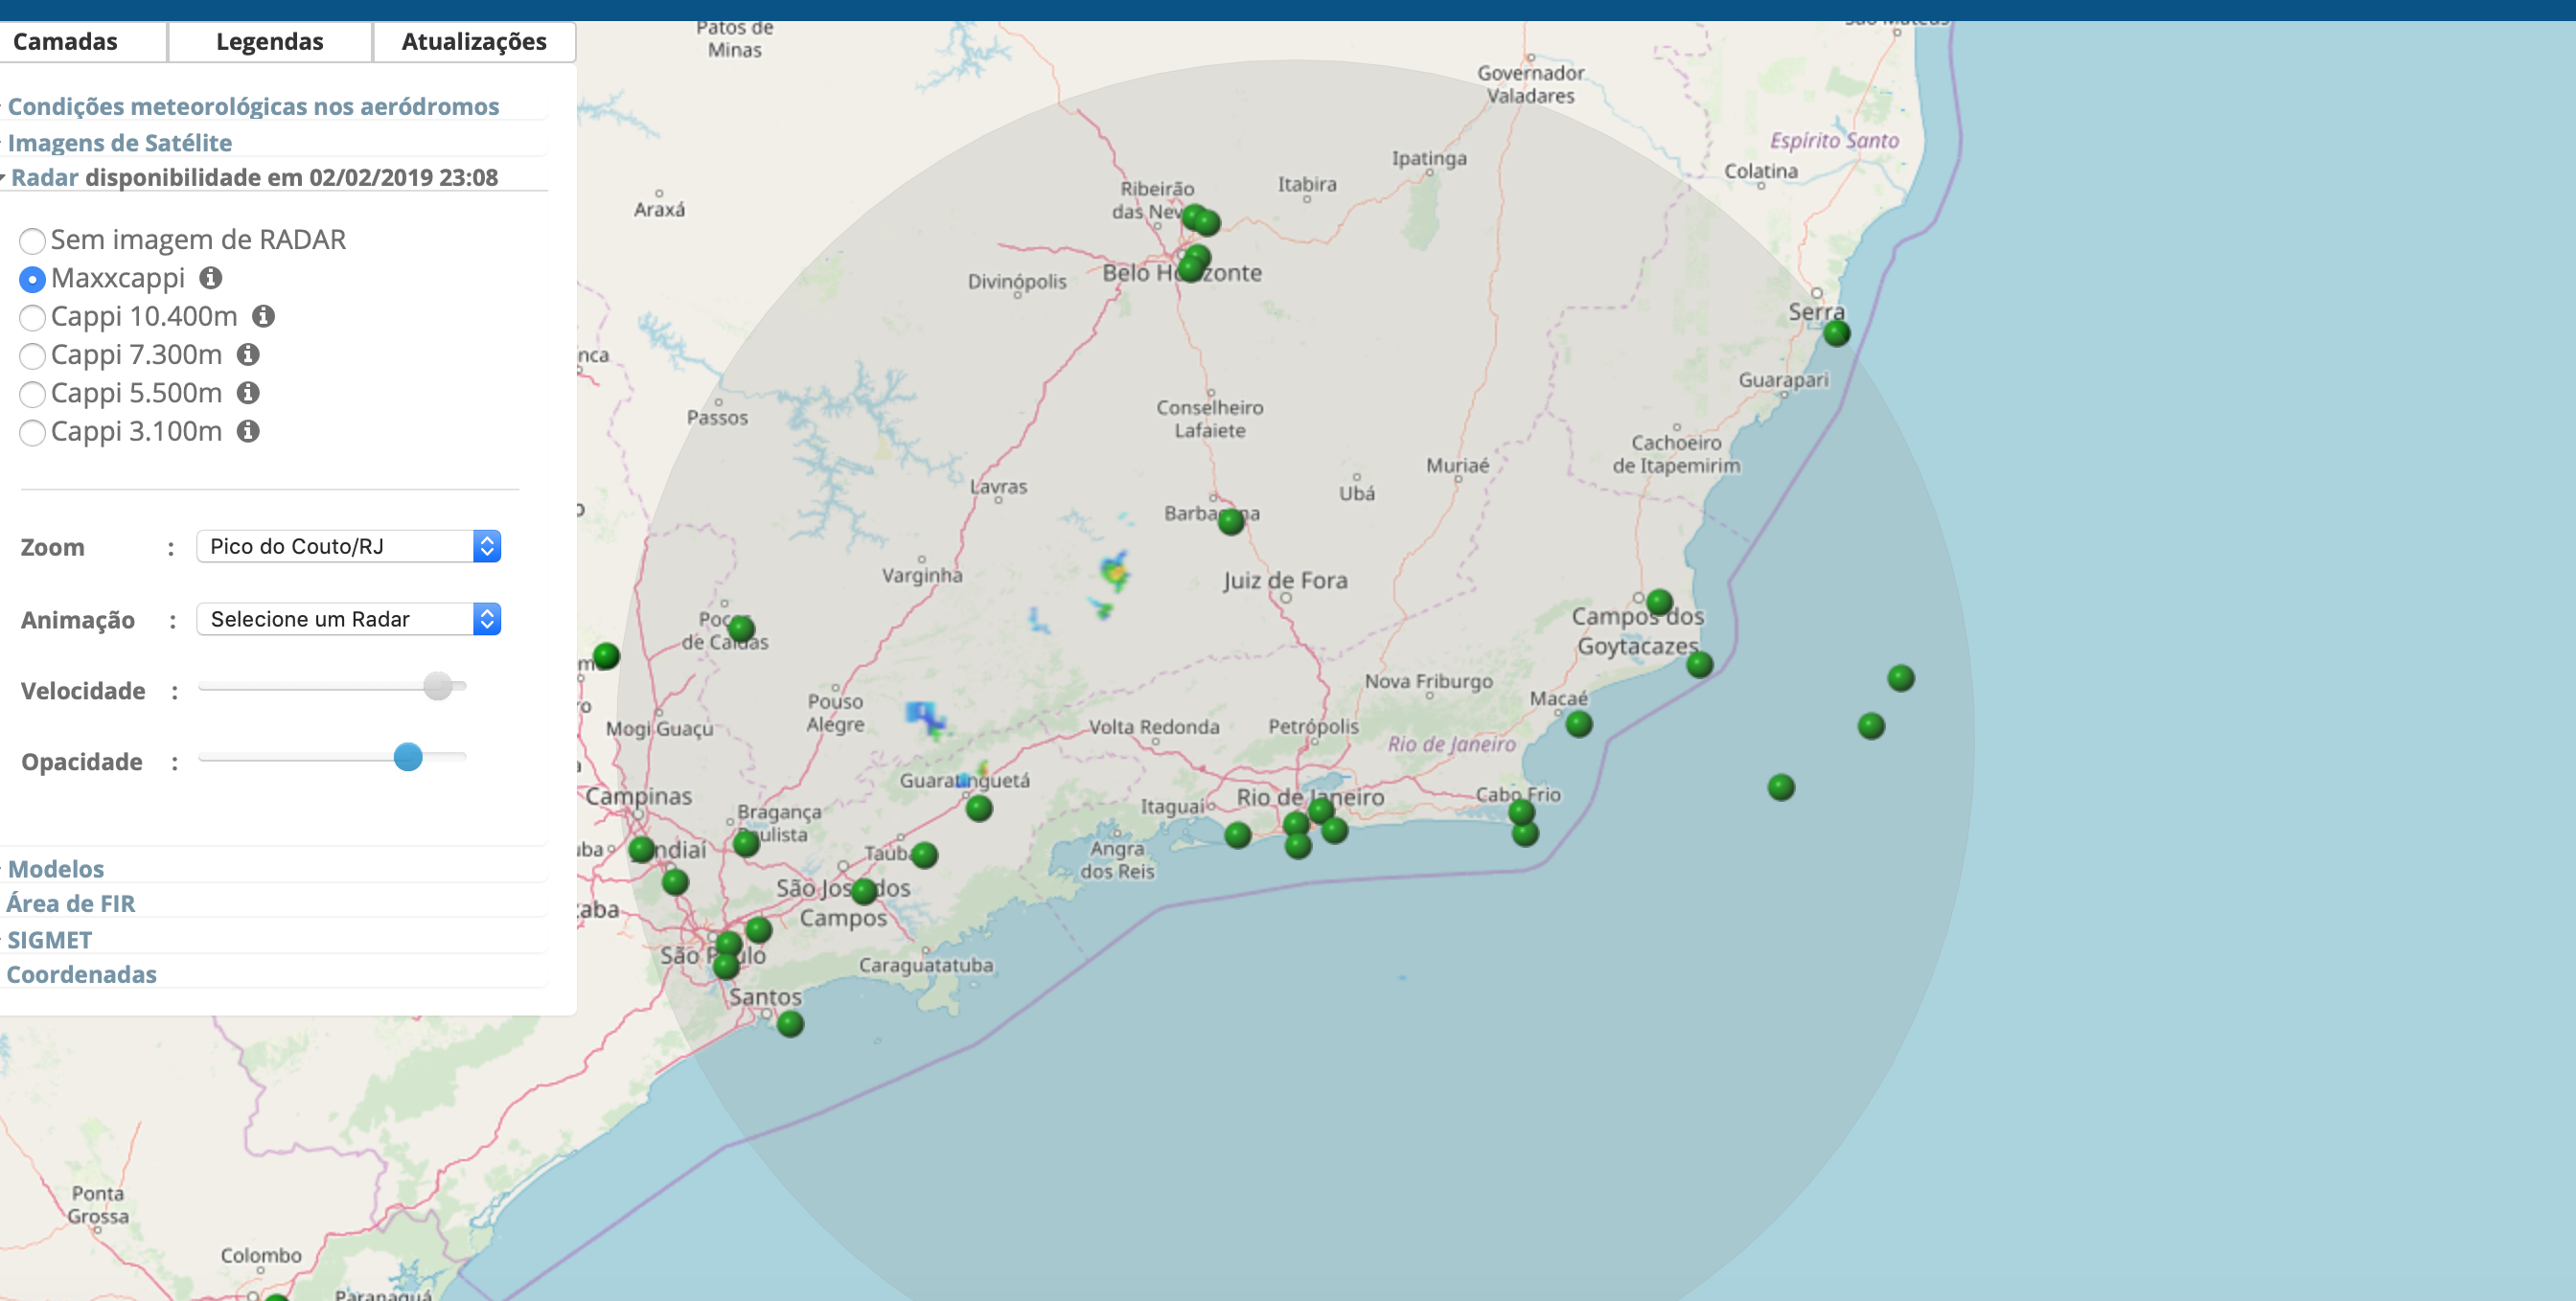Expand Imagens de Satélite section

pos(119,143)
